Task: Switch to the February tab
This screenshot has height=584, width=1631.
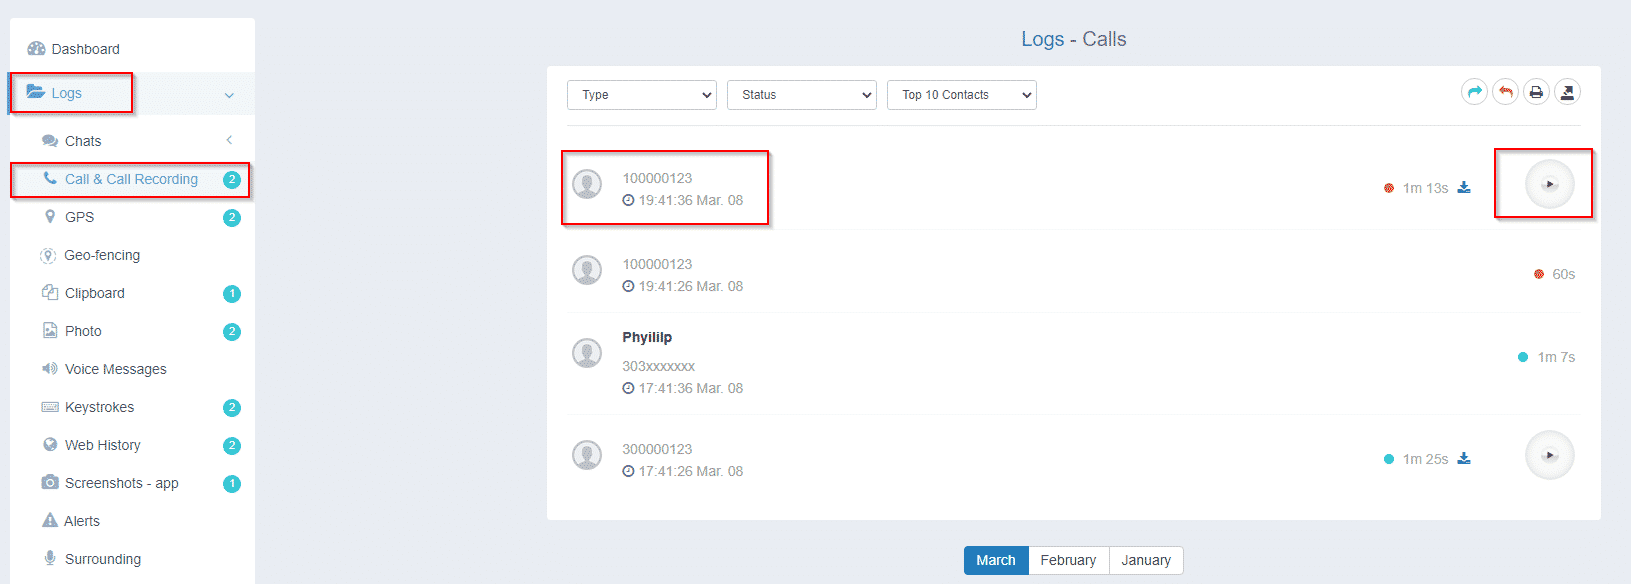Action: (1068, 560)
